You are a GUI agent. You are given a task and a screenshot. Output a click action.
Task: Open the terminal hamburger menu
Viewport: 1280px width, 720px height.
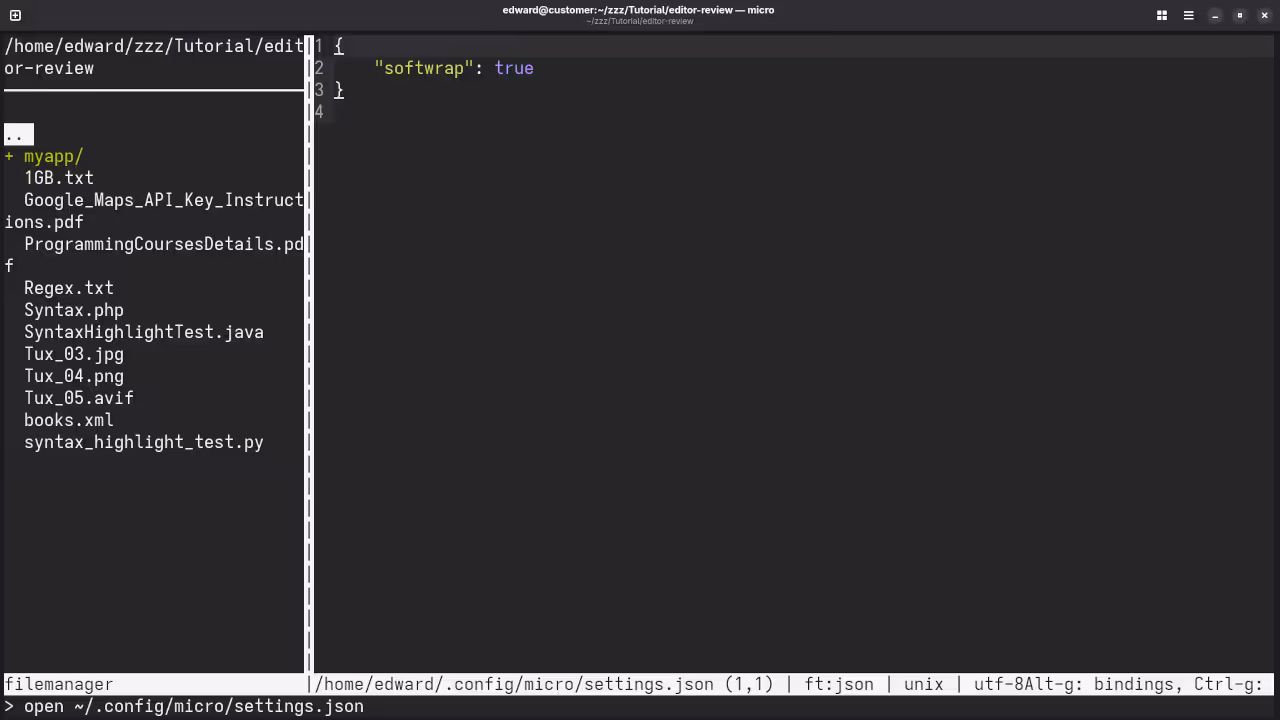click(1188, 15)
